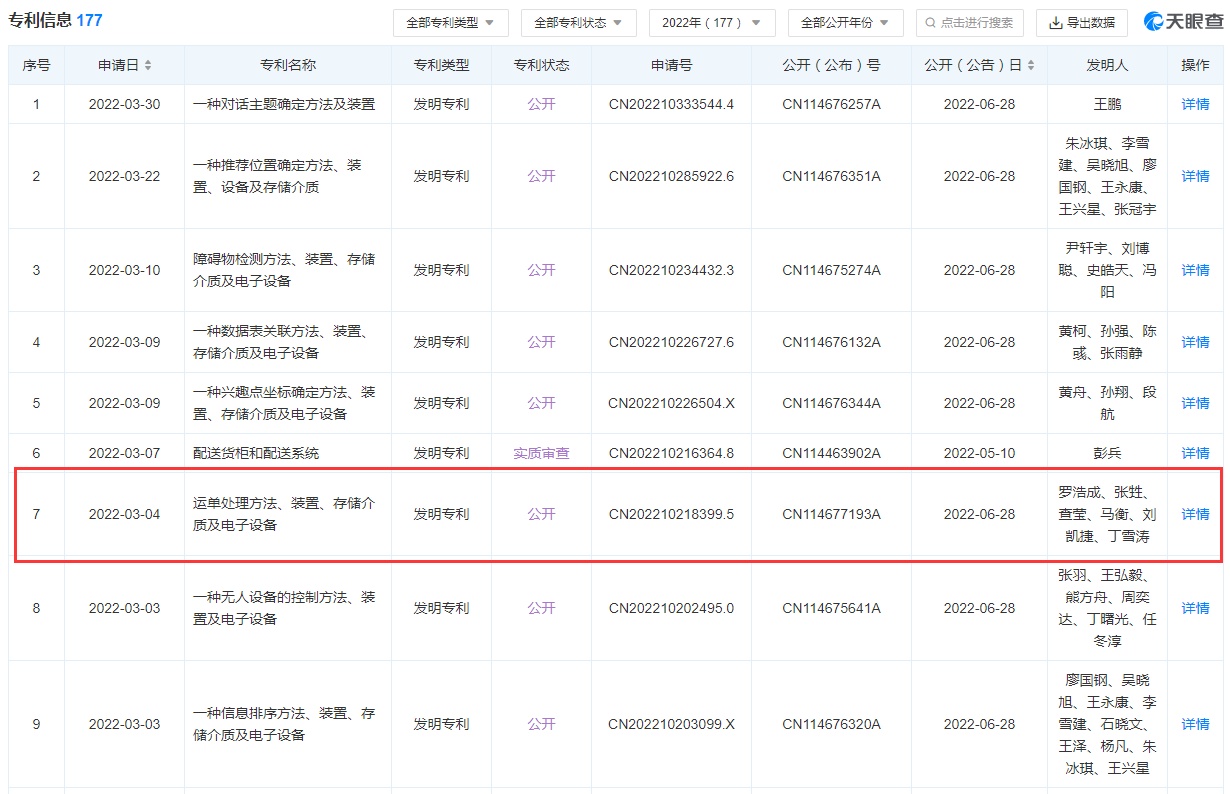Click the 实质审查 status in row 6
1230x794 pixels.
point(541,453)
